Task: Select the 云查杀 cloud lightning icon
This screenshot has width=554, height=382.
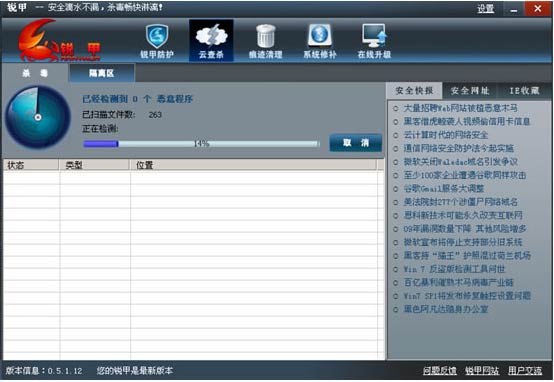Action: (211, 35)
